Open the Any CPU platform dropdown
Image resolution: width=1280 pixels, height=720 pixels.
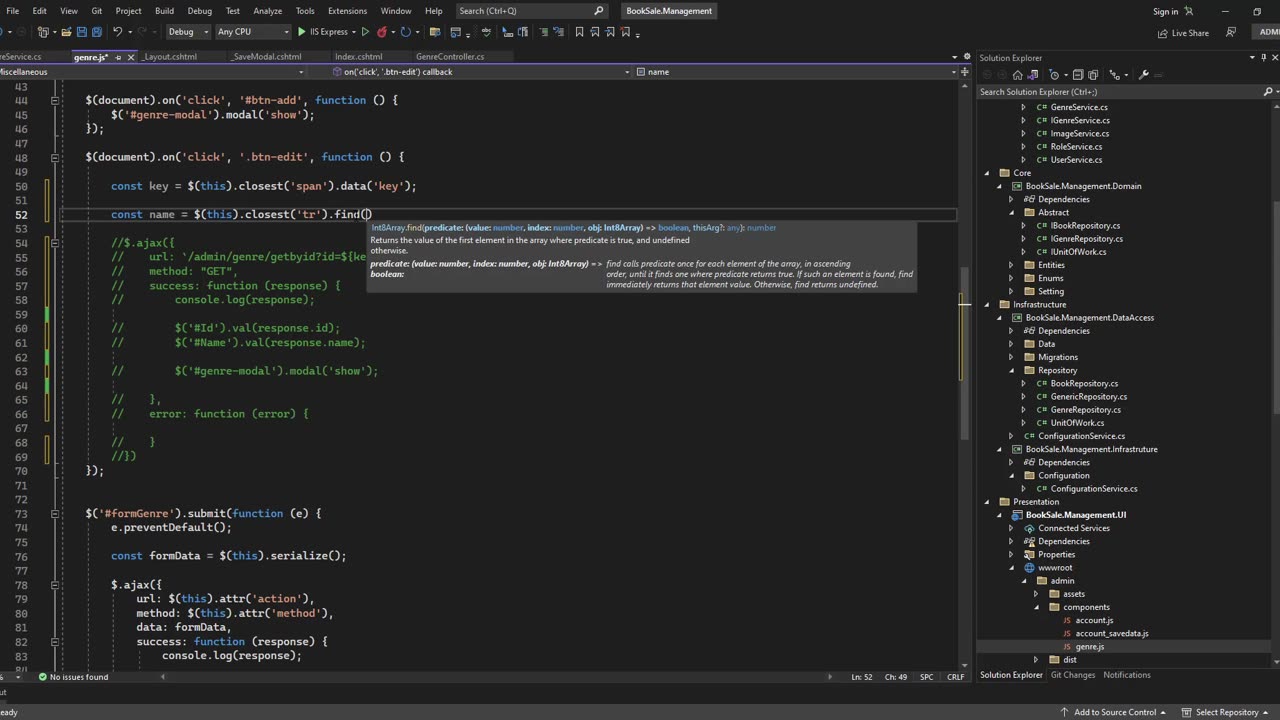click(252, 32)
